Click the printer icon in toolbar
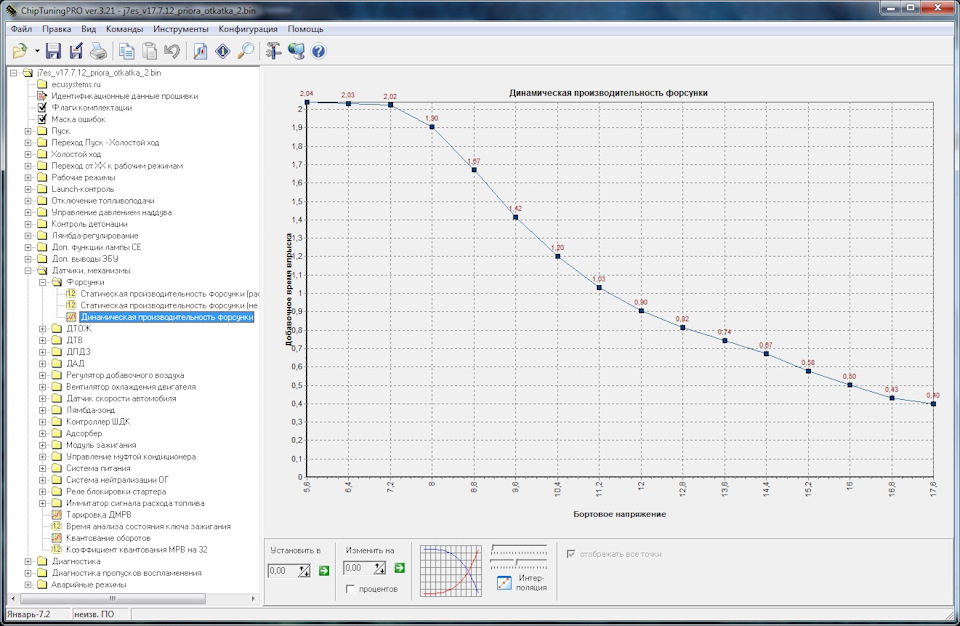The height and width of the screenshot is (626, 960). pos(98,51)
